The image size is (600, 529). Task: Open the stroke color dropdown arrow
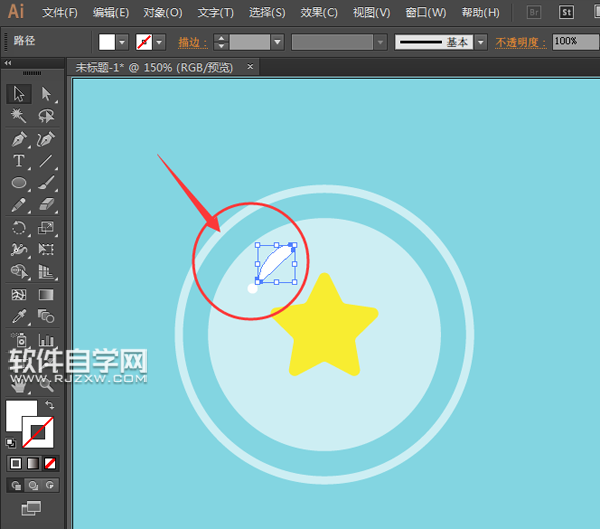[x=159, y=42]
